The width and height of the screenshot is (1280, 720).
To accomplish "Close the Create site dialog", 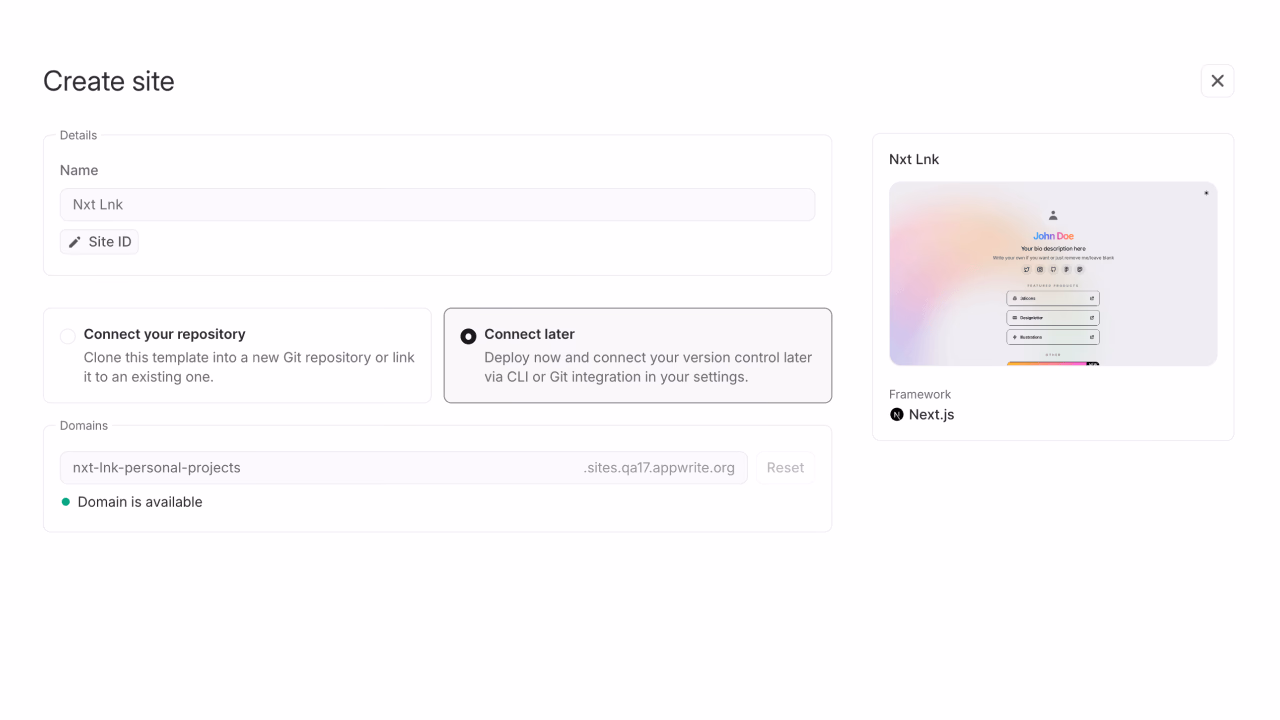I will tap(1217, 81).
